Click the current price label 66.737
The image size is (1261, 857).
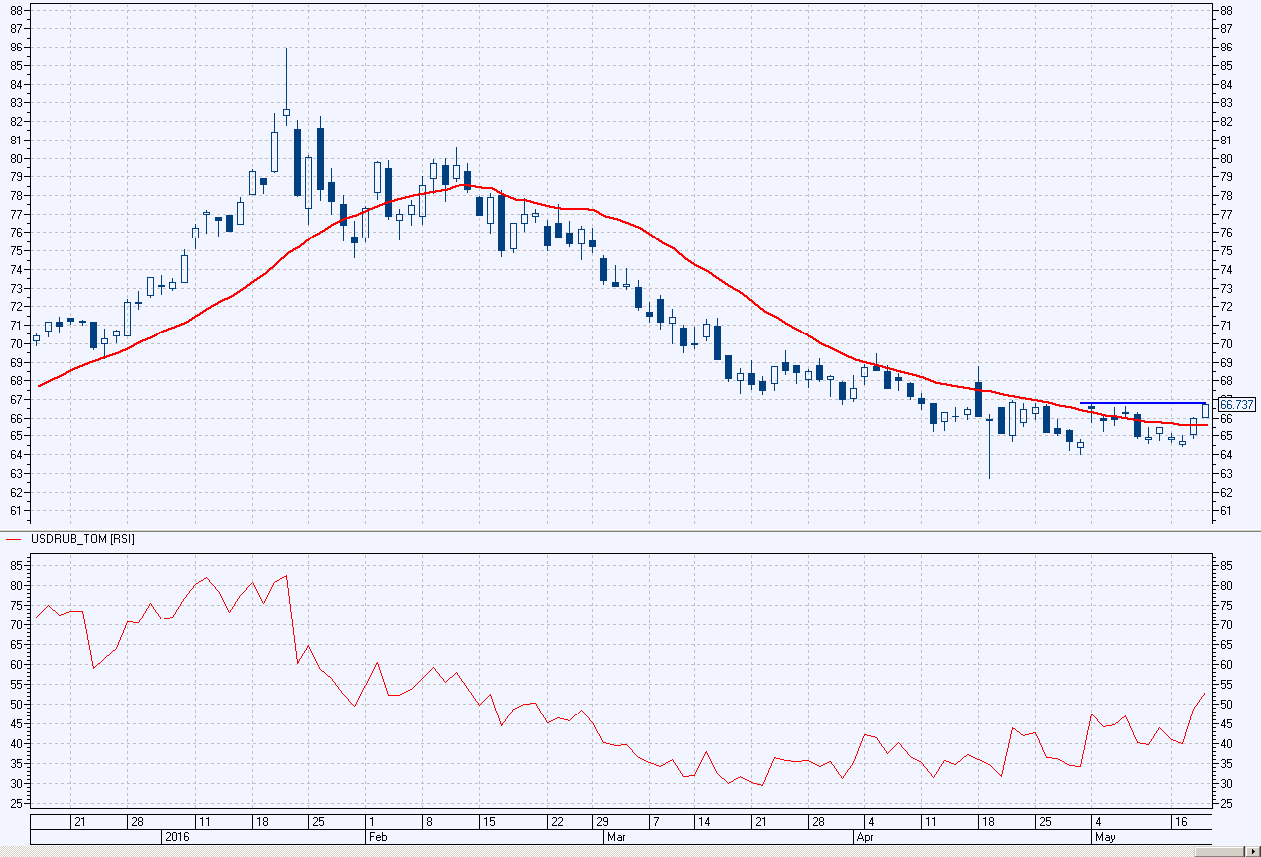point(1236,404)
